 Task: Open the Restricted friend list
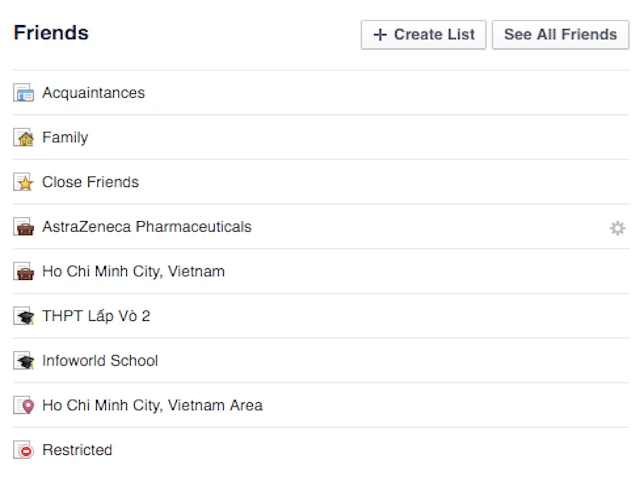[x=77, y=450]
